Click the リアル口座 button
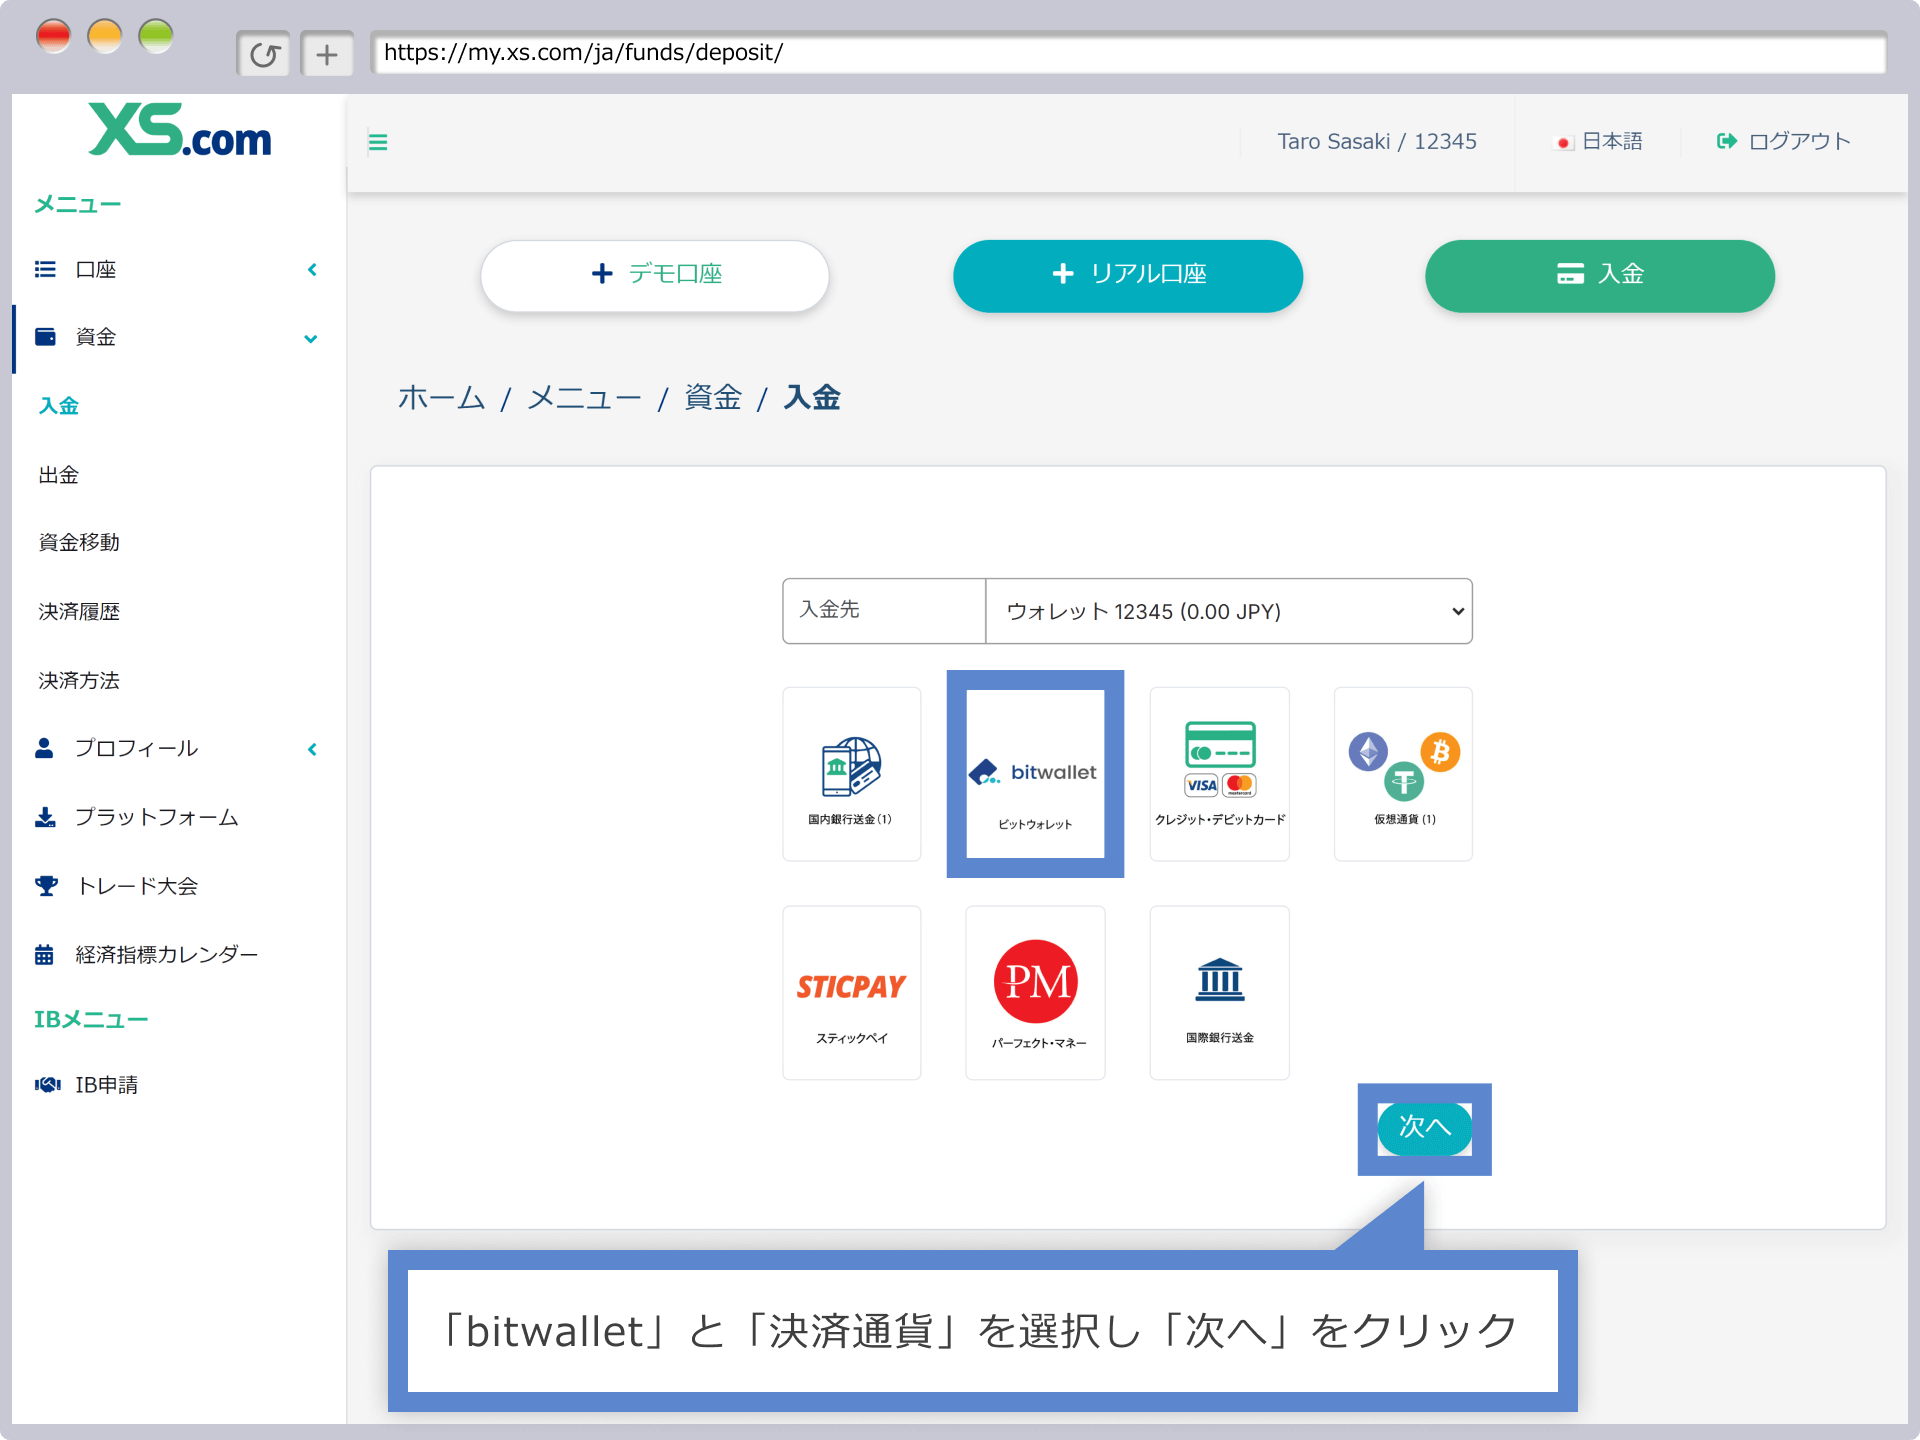Screen dimensions: 1920x1440 [x=1128, y=275]
